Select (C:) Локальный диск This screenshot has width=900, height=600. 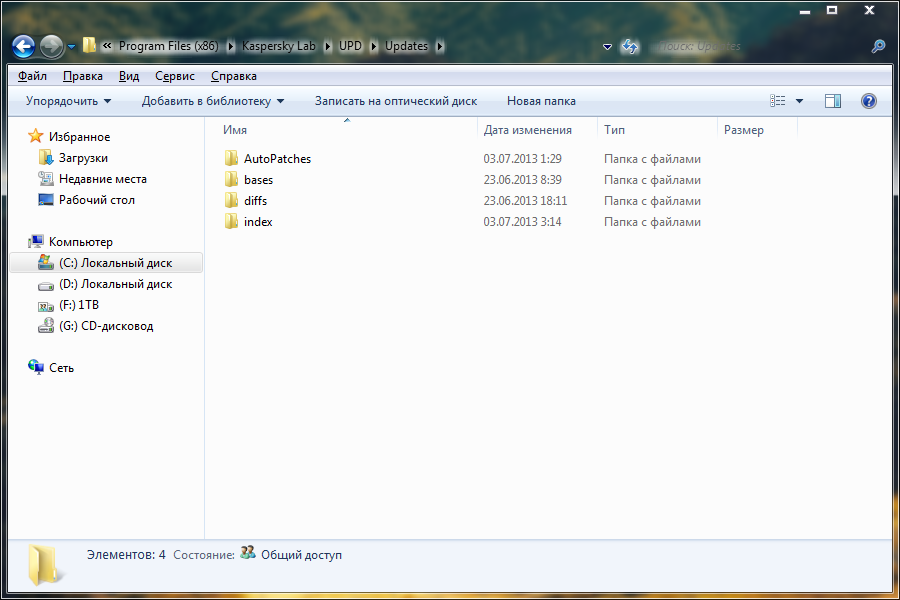click(x=106, y=263)
